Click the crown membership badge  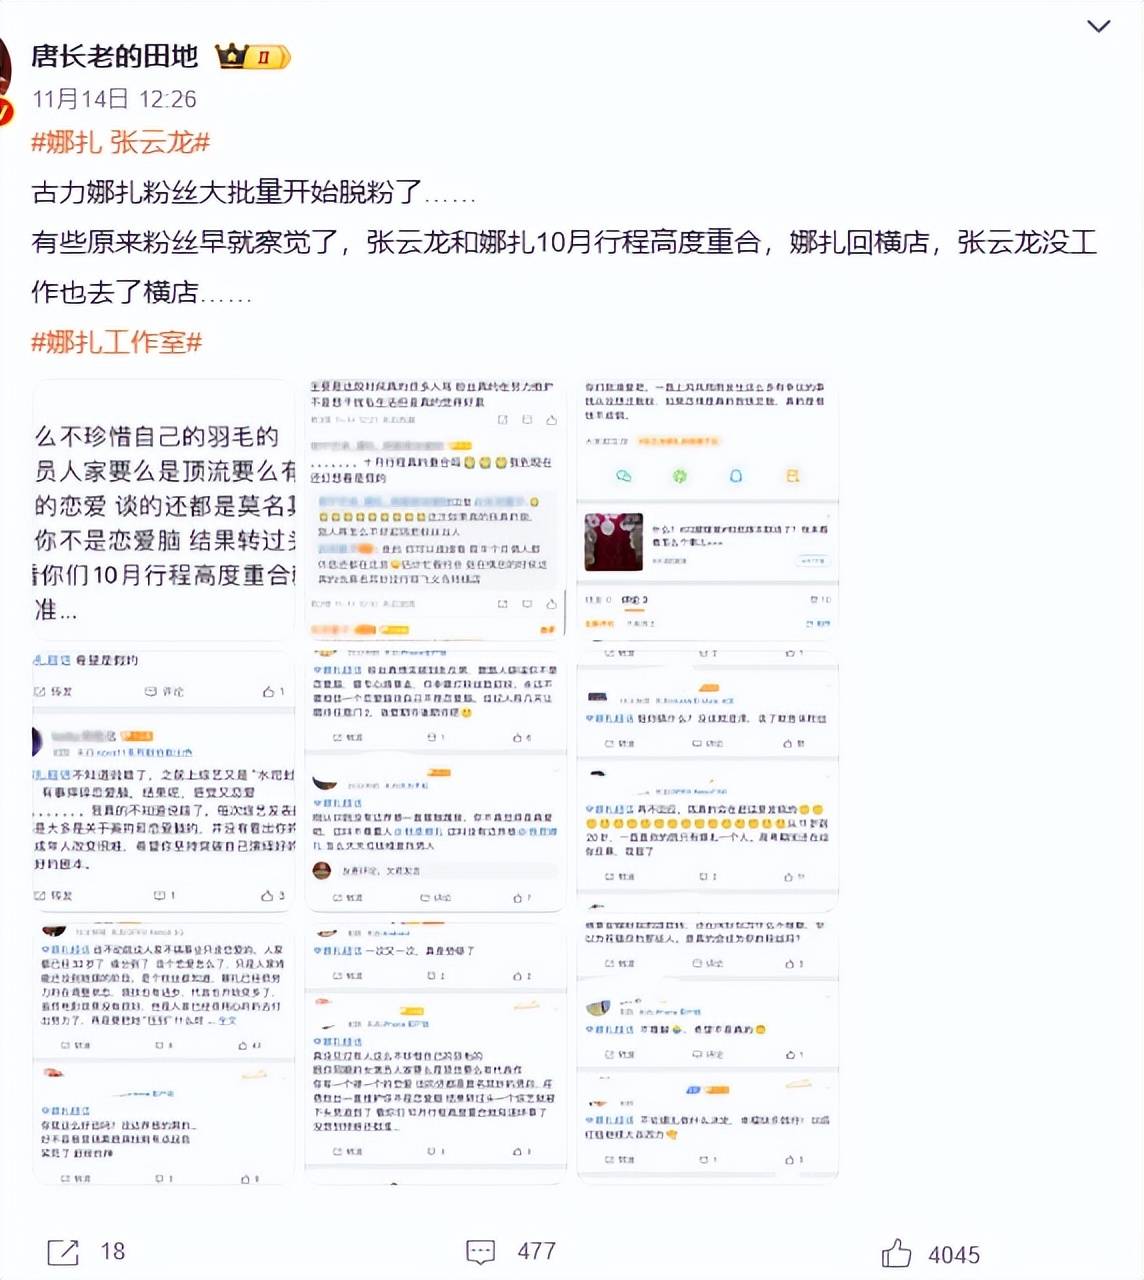click(x=253, y=57)
